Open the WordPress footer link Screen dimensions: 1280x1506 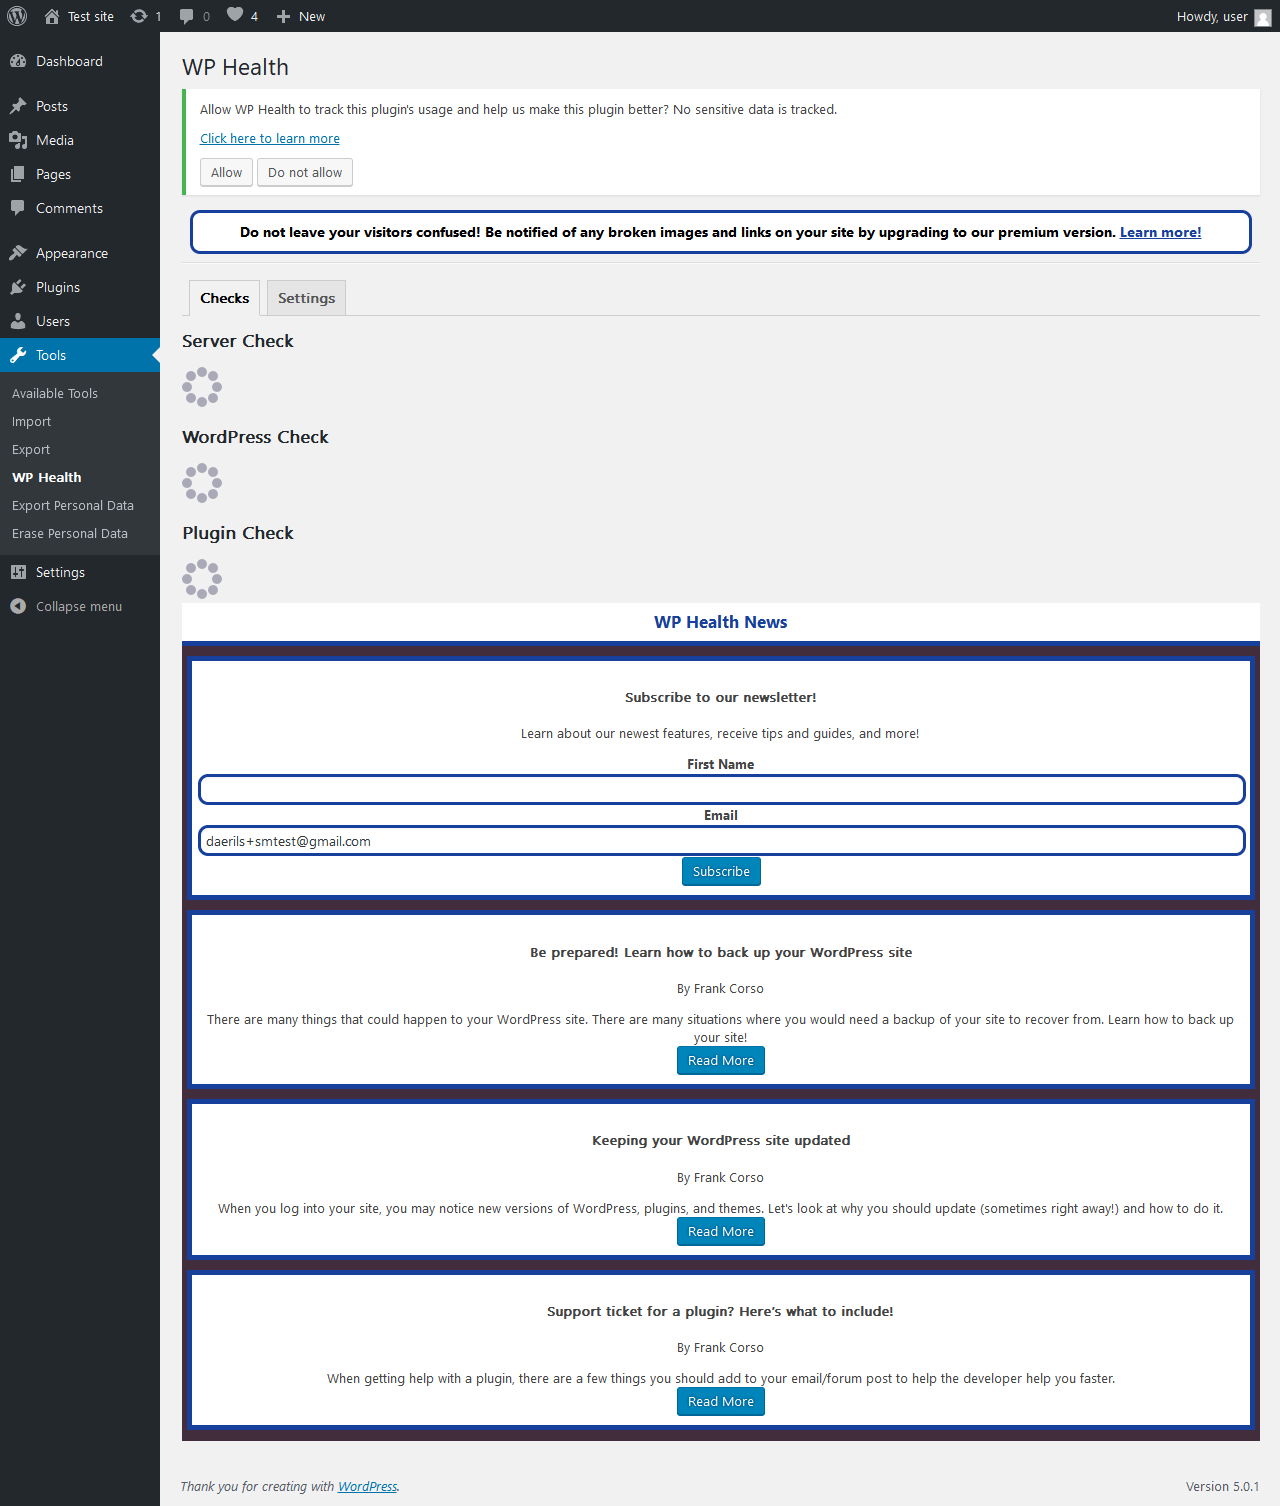pyautogui.click(x=367, y=1486)
